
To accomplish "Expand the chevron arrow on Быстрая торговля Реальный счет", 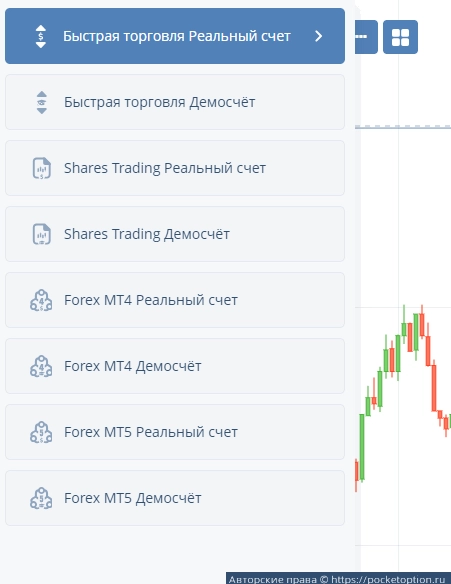I will point(318,36).
